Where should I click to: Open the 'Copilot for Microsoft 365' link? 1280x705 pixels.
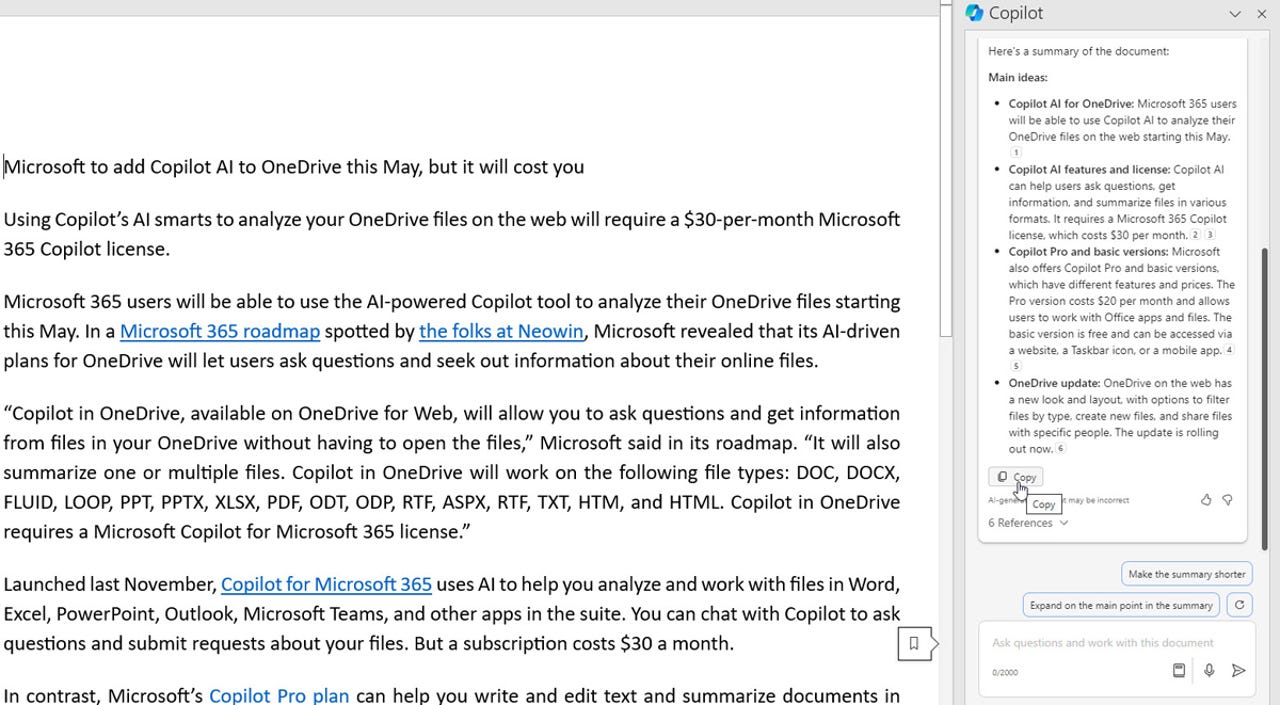(326, 584)
